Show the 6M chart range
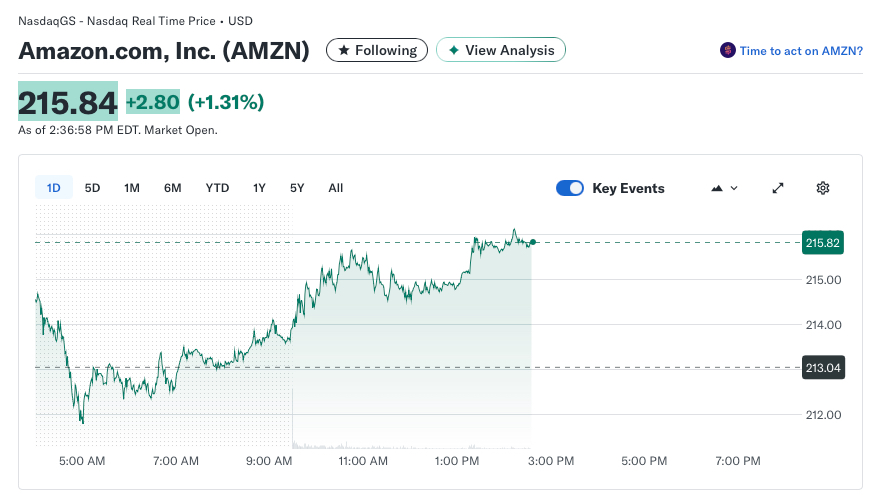This screenshot has height=495, width=870. click(173, 188)
